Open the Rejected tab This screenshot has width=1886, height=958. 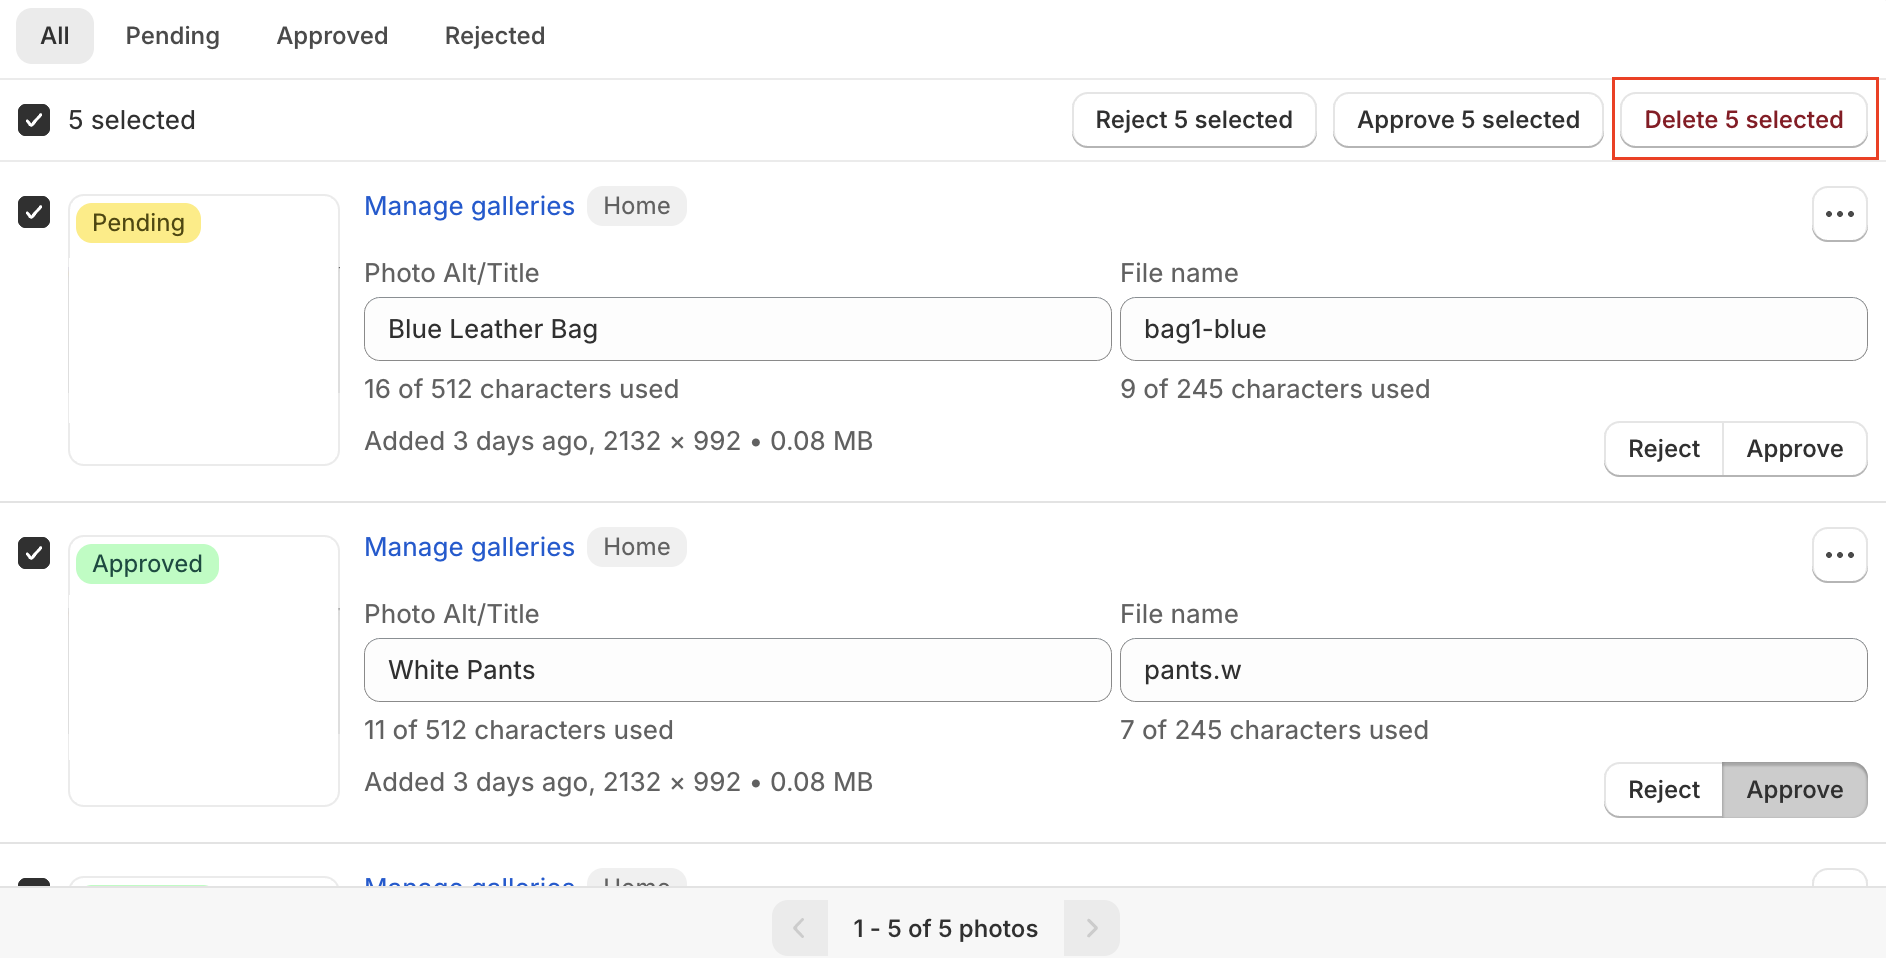point(494,36)
